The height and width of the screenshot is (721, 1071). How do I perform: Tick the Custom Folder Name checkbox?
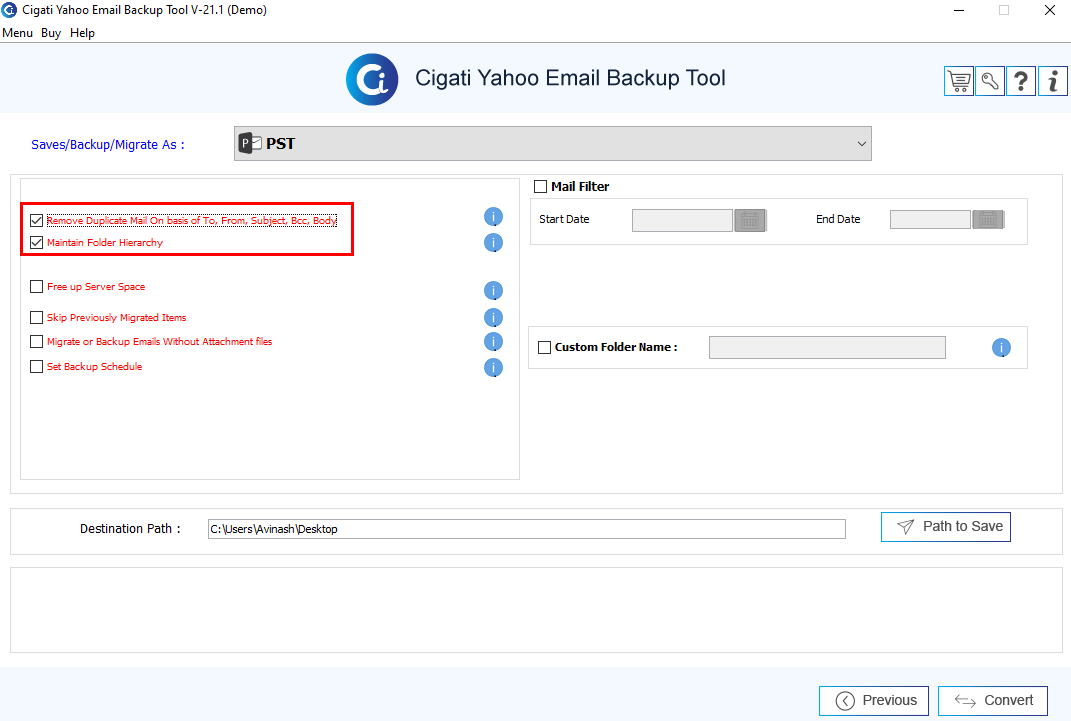(x=544, y=348)
